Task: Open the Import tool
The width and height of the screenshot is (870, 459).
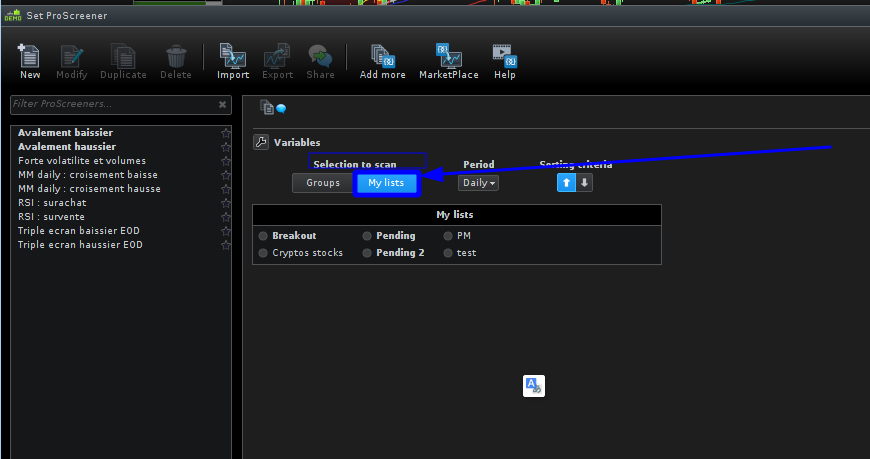Action: pyautogui.click(x=233, y=62)
